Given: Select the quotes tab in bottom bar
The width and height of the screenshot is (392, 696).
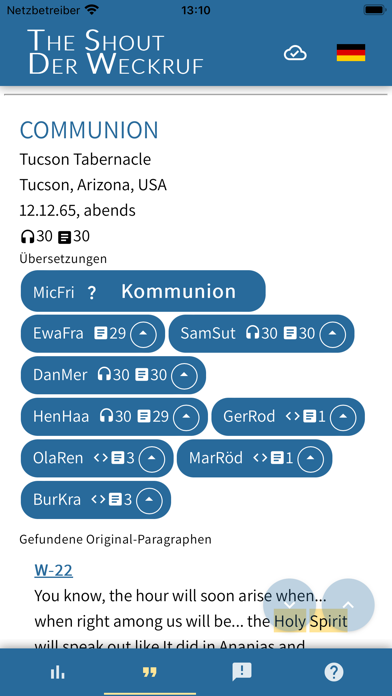Looking at the screenshot, I should [150, 672].
